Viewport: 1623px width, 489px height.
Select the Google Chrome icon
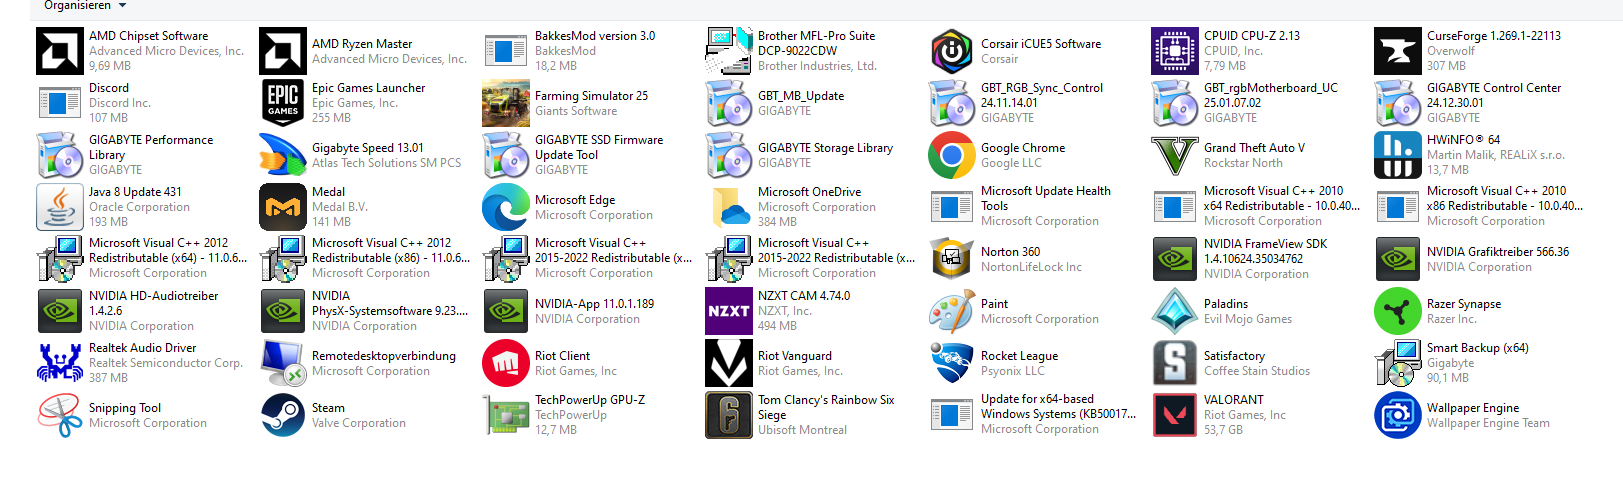click(952, 155)
